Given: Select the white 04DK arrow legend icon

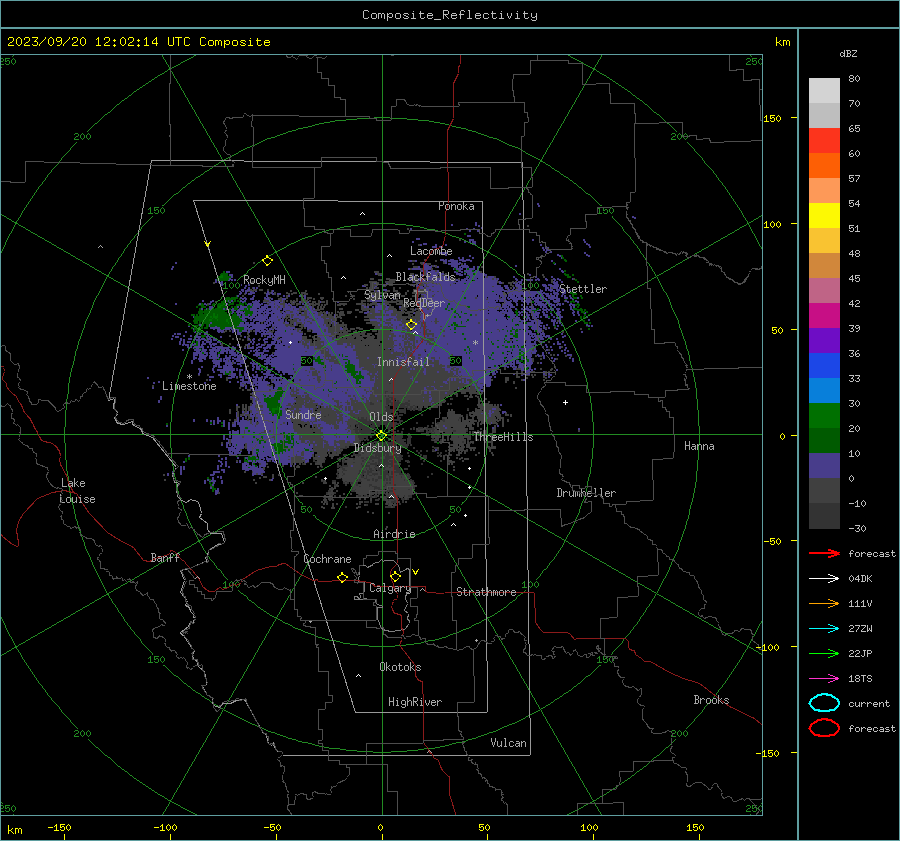Looking at the screenshot, I should [824, 579].
